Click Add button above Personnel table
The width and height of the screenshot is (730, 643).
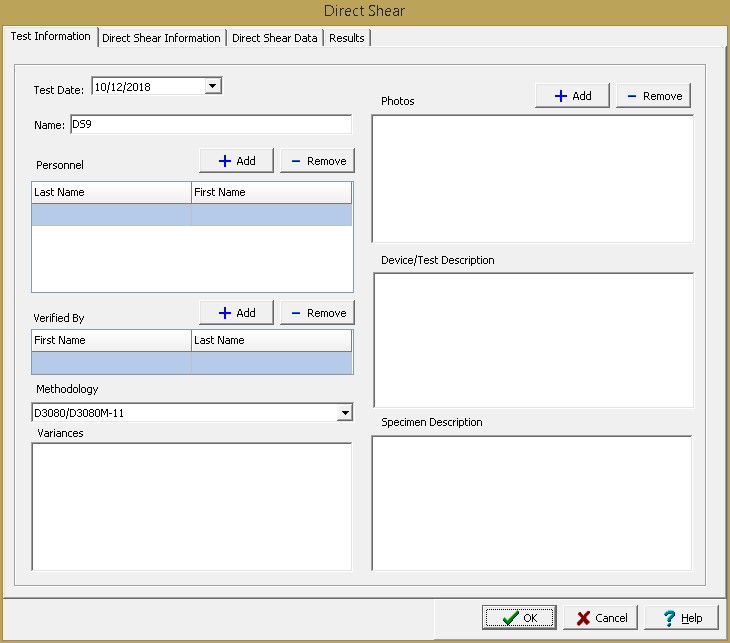pyautogui.click(x=236, y=161)
